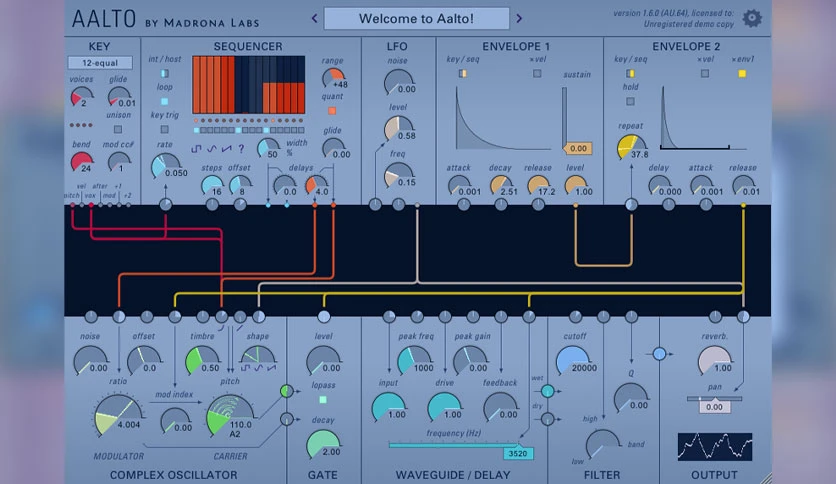Open the settings gear icon
This screenshot has height=484, width=836.
tap(752, 18)
